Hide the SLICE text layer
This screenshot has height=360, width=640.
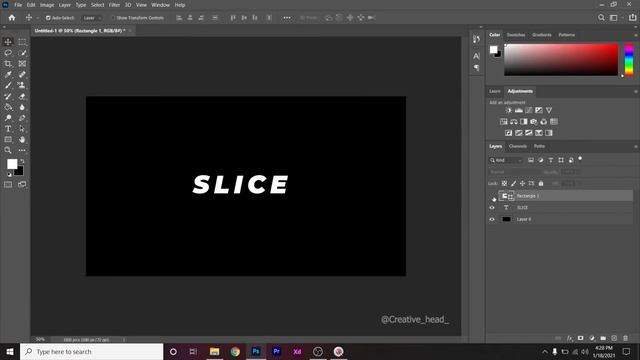(492, 208)
